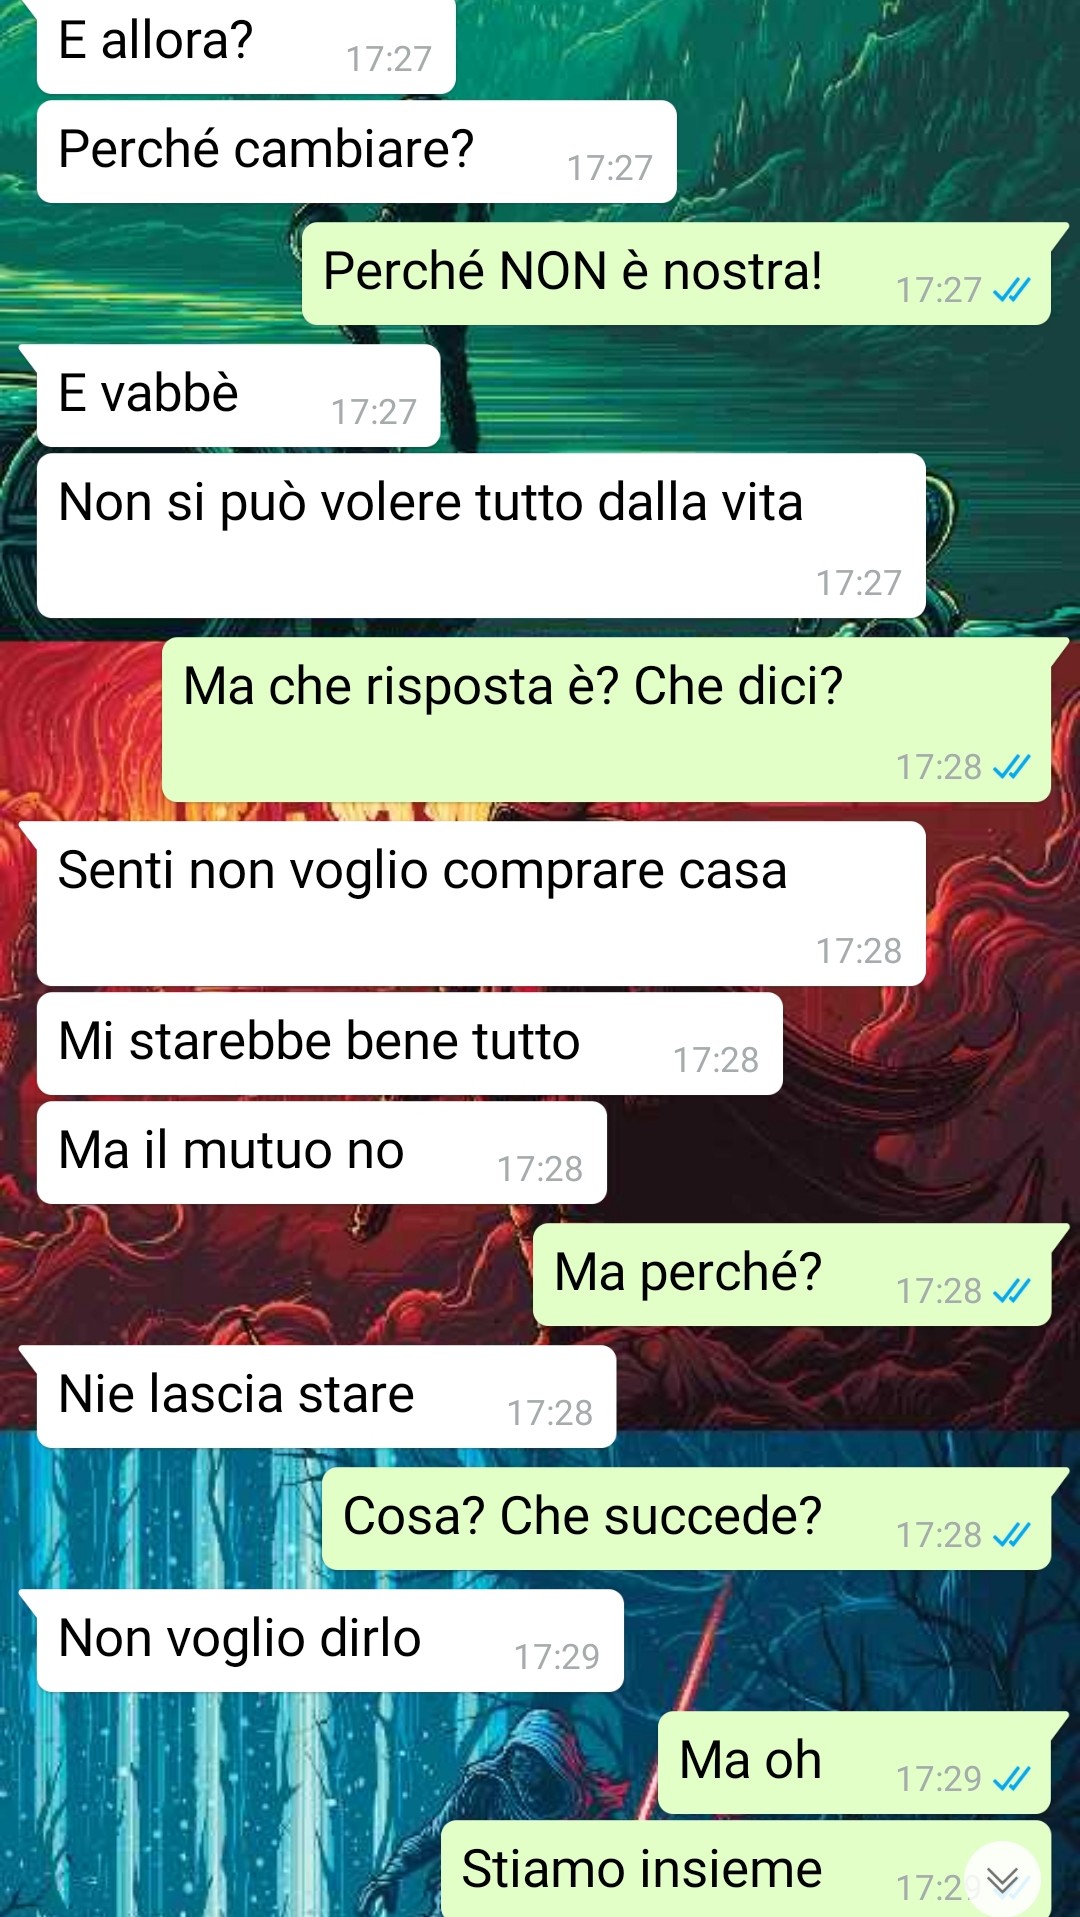This screenshot has width=1080, height=1917.
Task: Tap read ticks on 'Cosa? Che succede?'
Action: tap(1011, 1535)
